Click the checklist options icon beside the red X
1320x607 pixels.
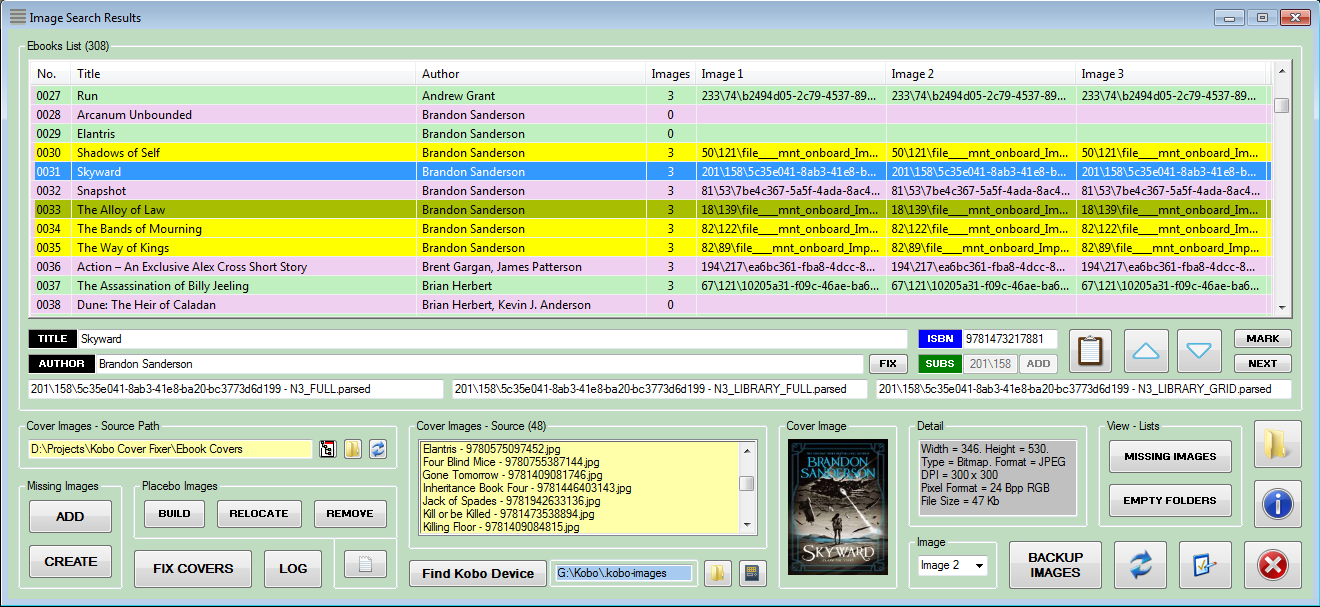pos(1205,565)
